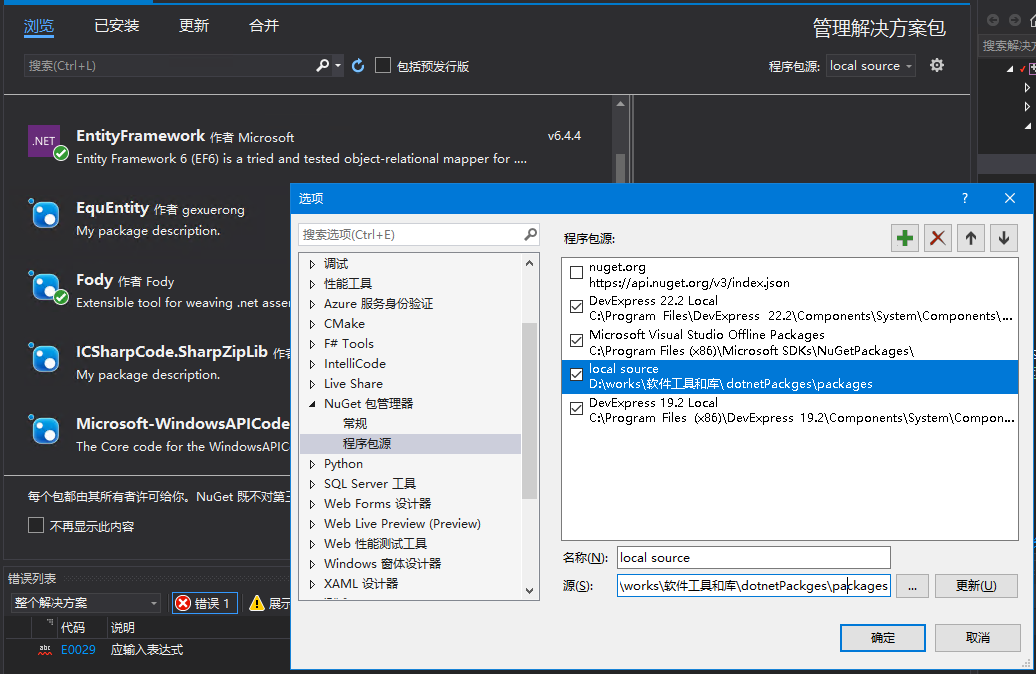
Task: Open the 程序包源 local source dropdown
Action: point(871,66)
